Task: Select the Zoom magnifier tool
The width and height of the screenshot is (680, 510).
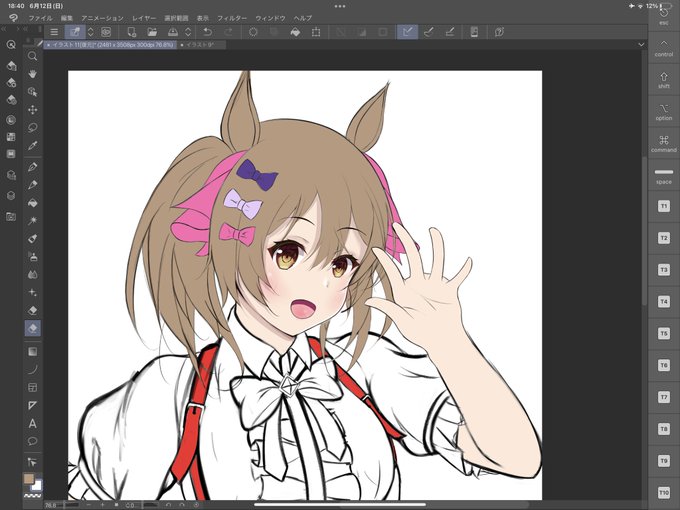Action: (x=33, y=56)
